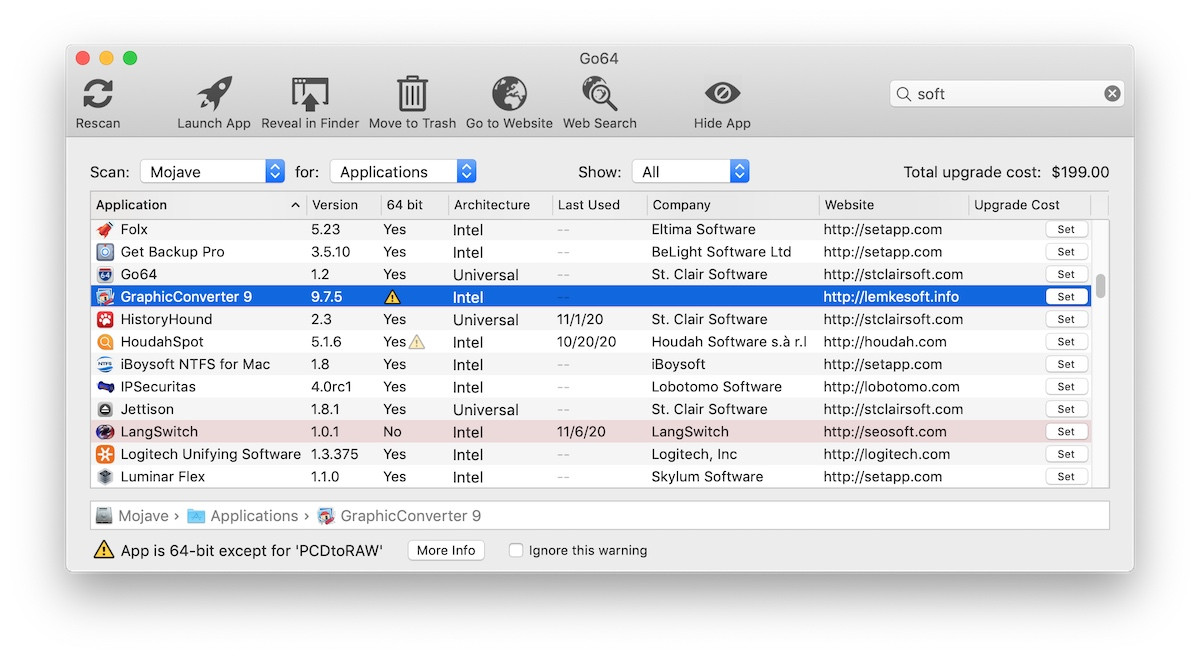Click the http://lemkesoft.info website cell
This screenshot has height=659, width=1200.
(x=891, y=297)
